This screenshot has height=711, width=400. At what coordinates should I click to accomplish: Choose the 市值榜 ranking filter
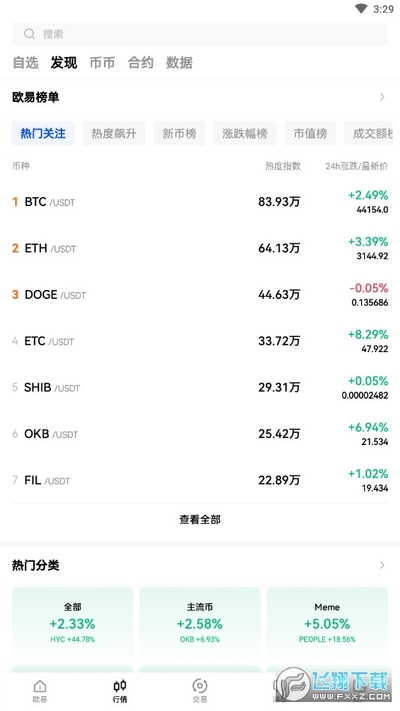click(x=310, y=133)
